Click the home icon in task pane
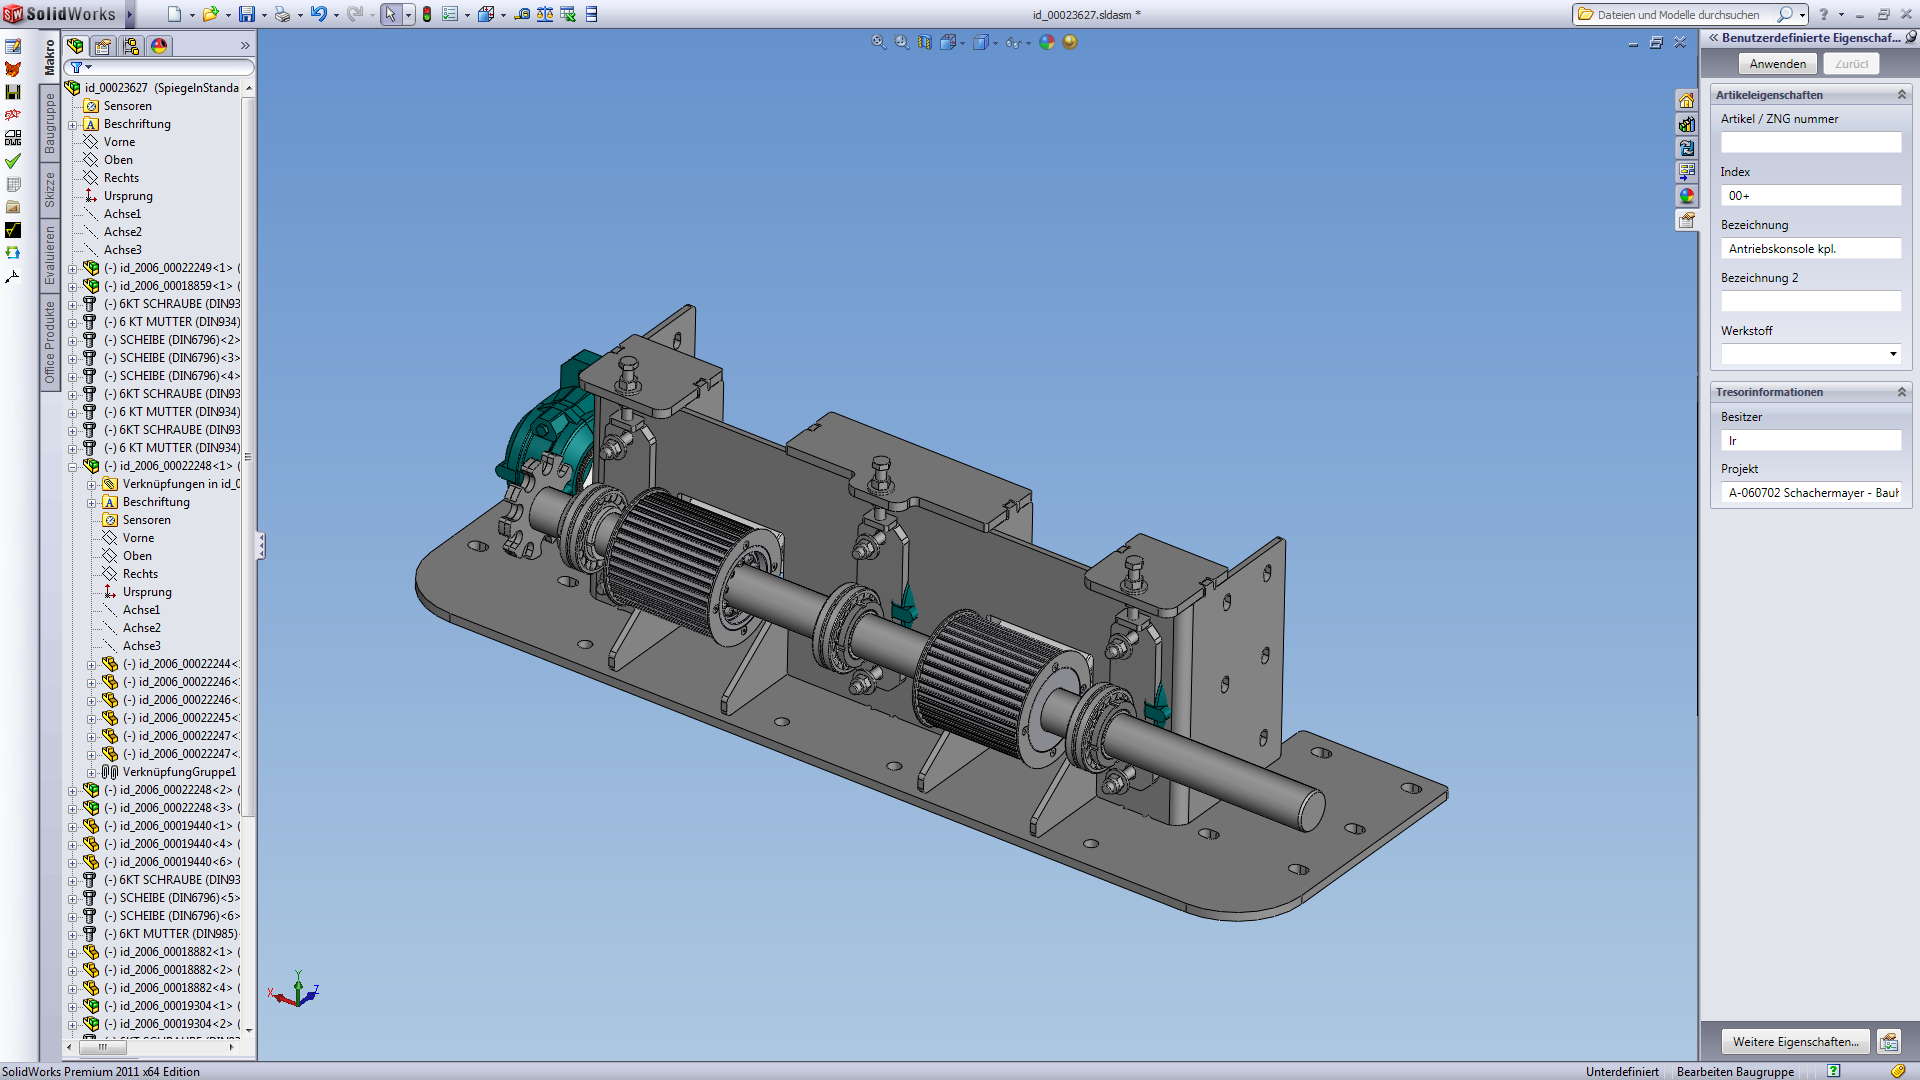The image size is (1920, 1080). (1687, 100)
